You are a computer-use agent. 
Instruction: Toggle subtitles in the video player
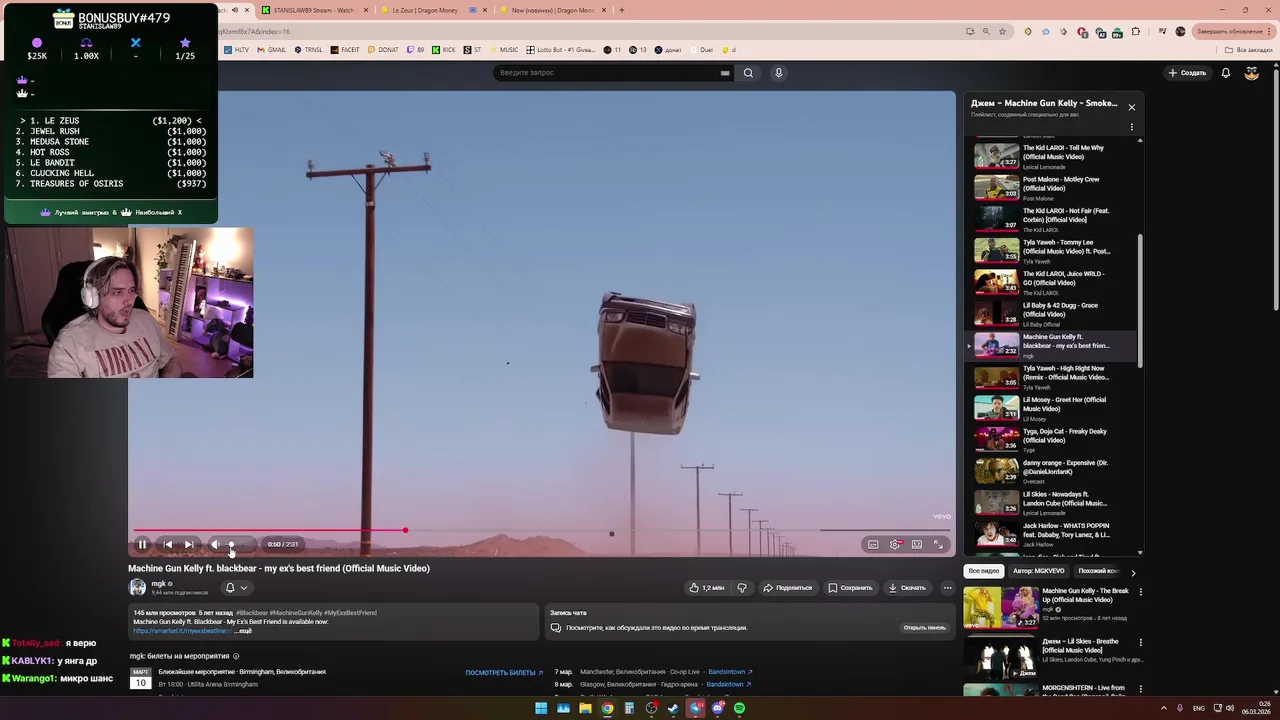pos(873,544)
